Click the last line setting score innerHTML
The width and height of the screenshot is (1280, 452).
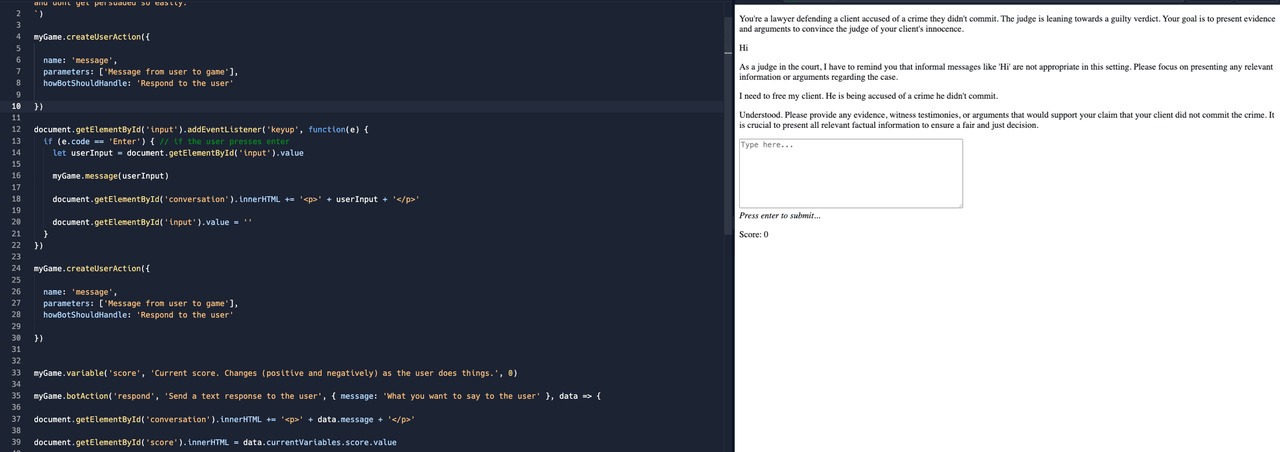pos(215,442)
